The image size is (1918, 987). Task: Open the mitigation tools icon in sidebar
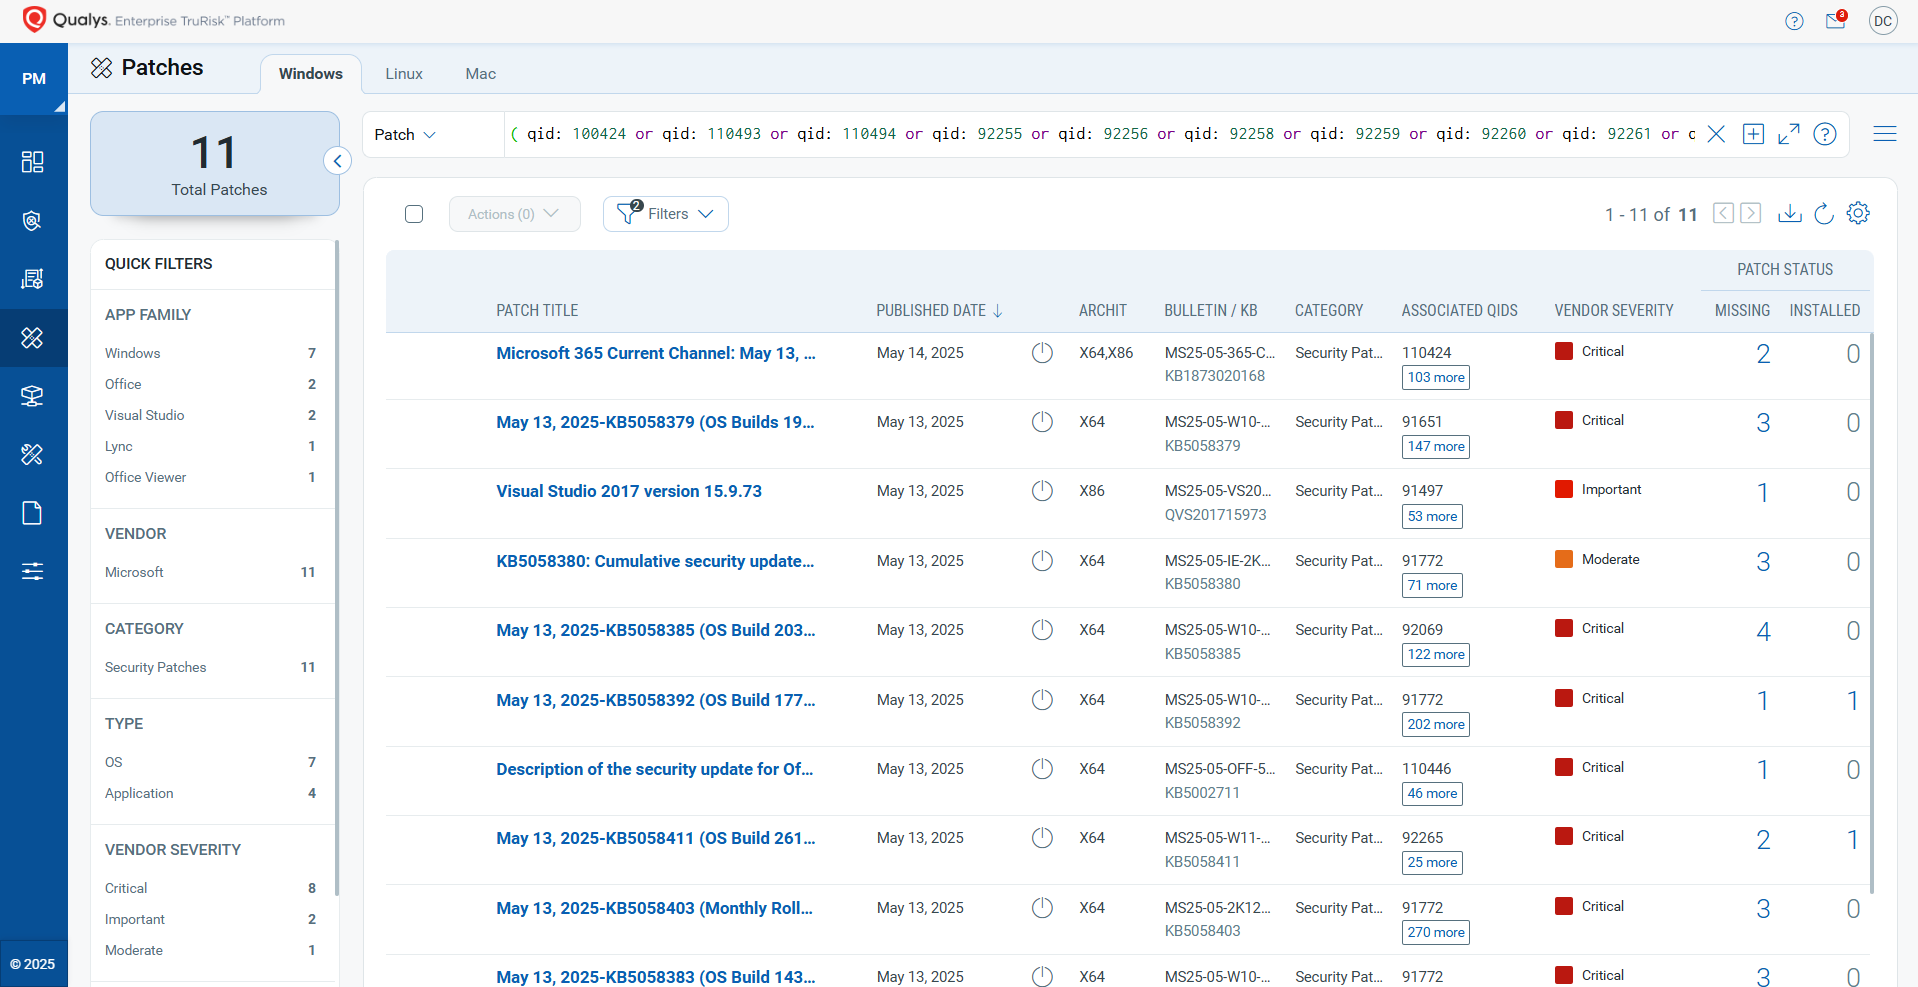32,454
